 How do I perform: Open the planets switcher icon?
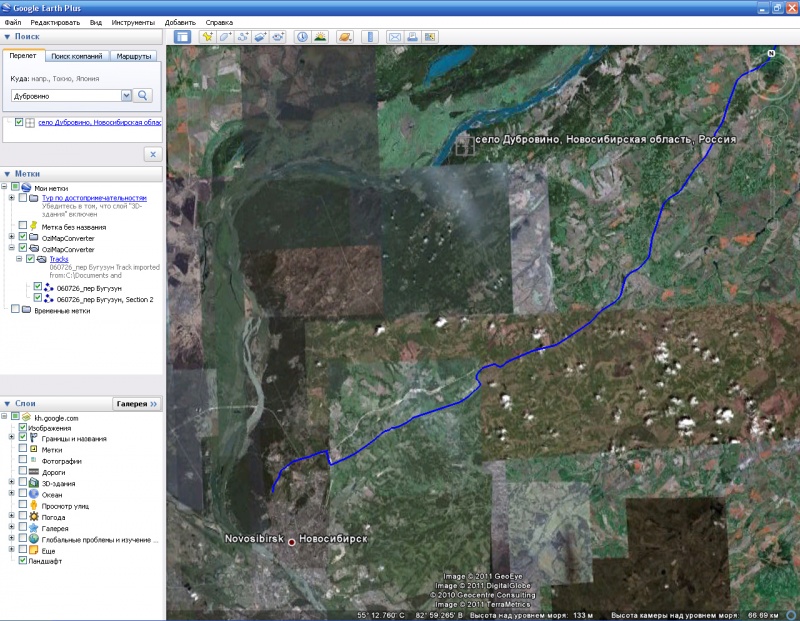pyautogui.click(x=345, y=37)
